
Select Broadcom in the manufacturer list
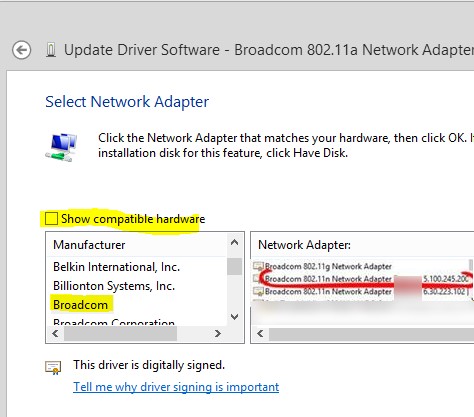tap(81, 305)
